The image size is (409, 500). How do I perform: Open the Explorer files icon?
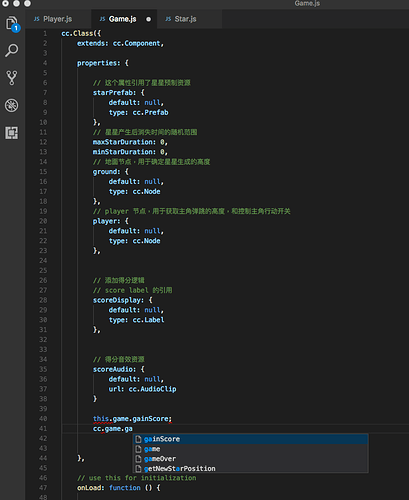[12, 23]
